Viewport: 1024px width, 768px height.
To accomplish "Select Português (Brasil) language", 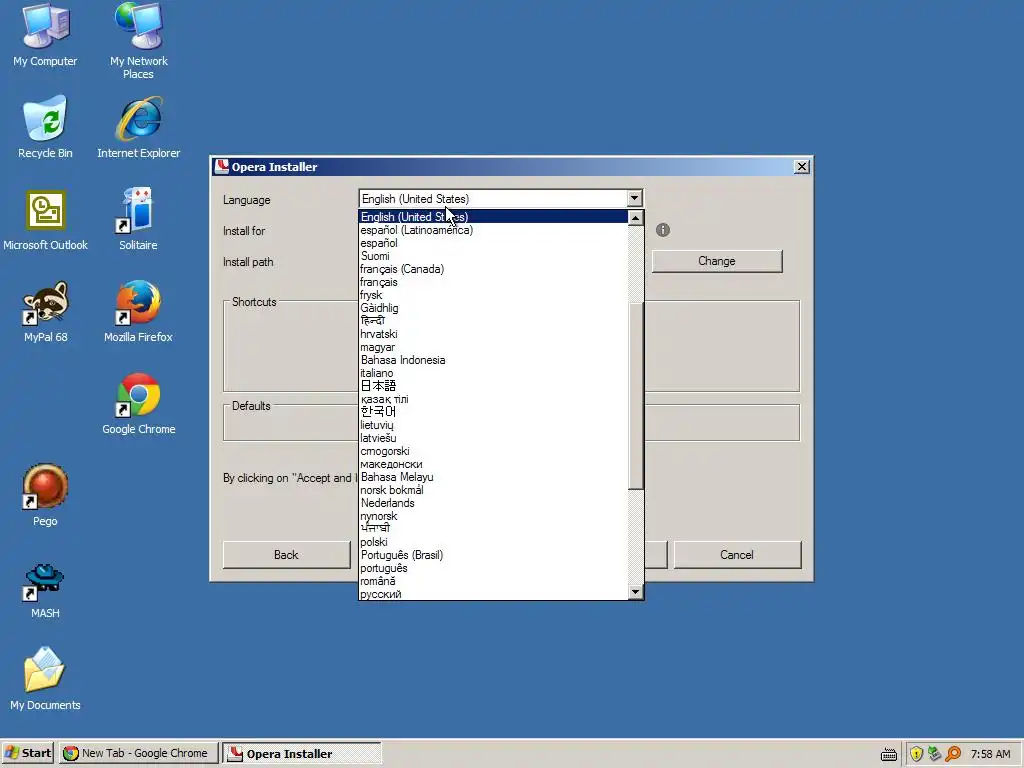I will [493, 555].
